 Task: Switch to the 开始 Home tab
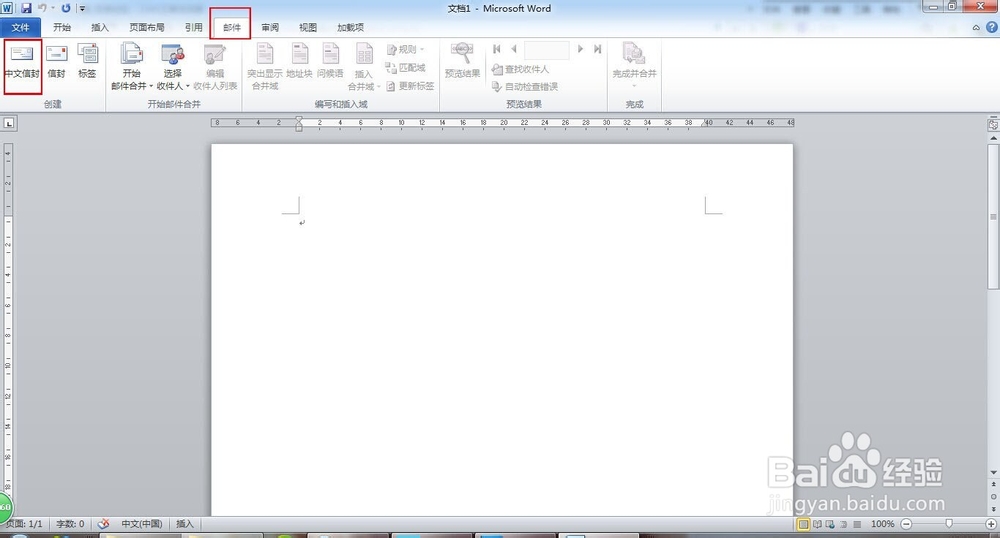[62, 27]
